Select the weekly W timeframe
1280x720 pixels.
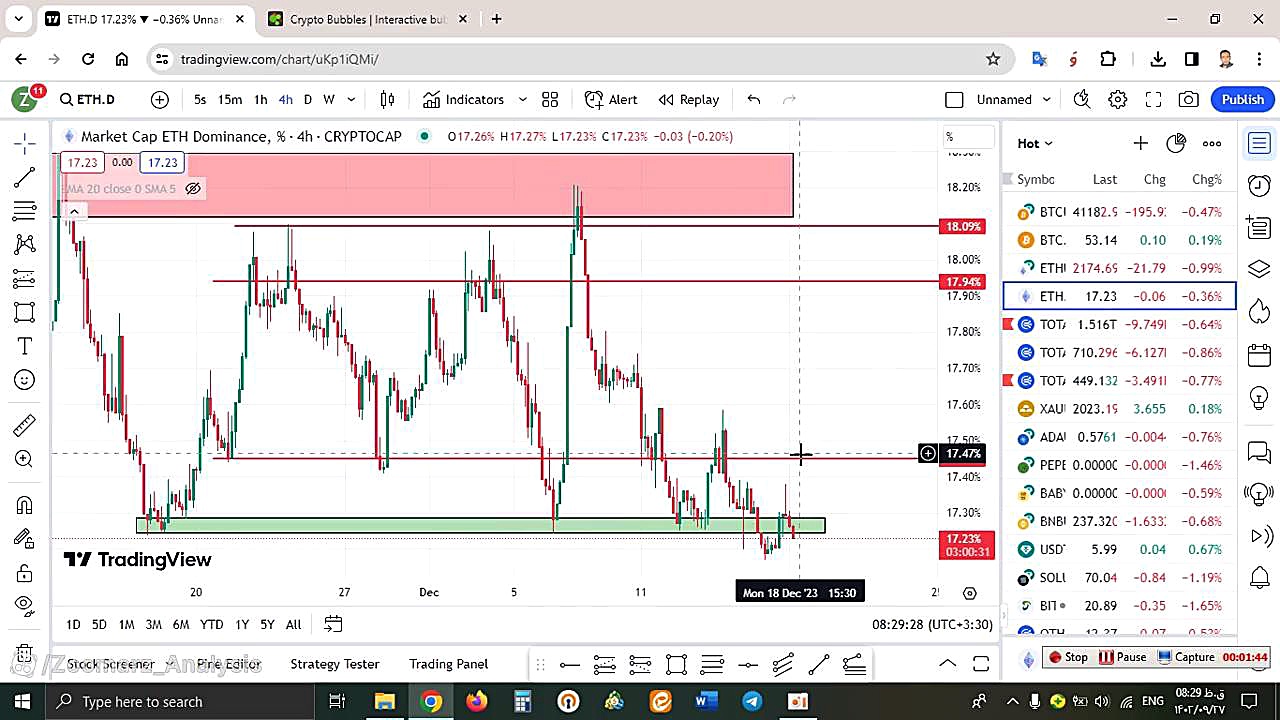pyautogui.click(x=328, y=99)
